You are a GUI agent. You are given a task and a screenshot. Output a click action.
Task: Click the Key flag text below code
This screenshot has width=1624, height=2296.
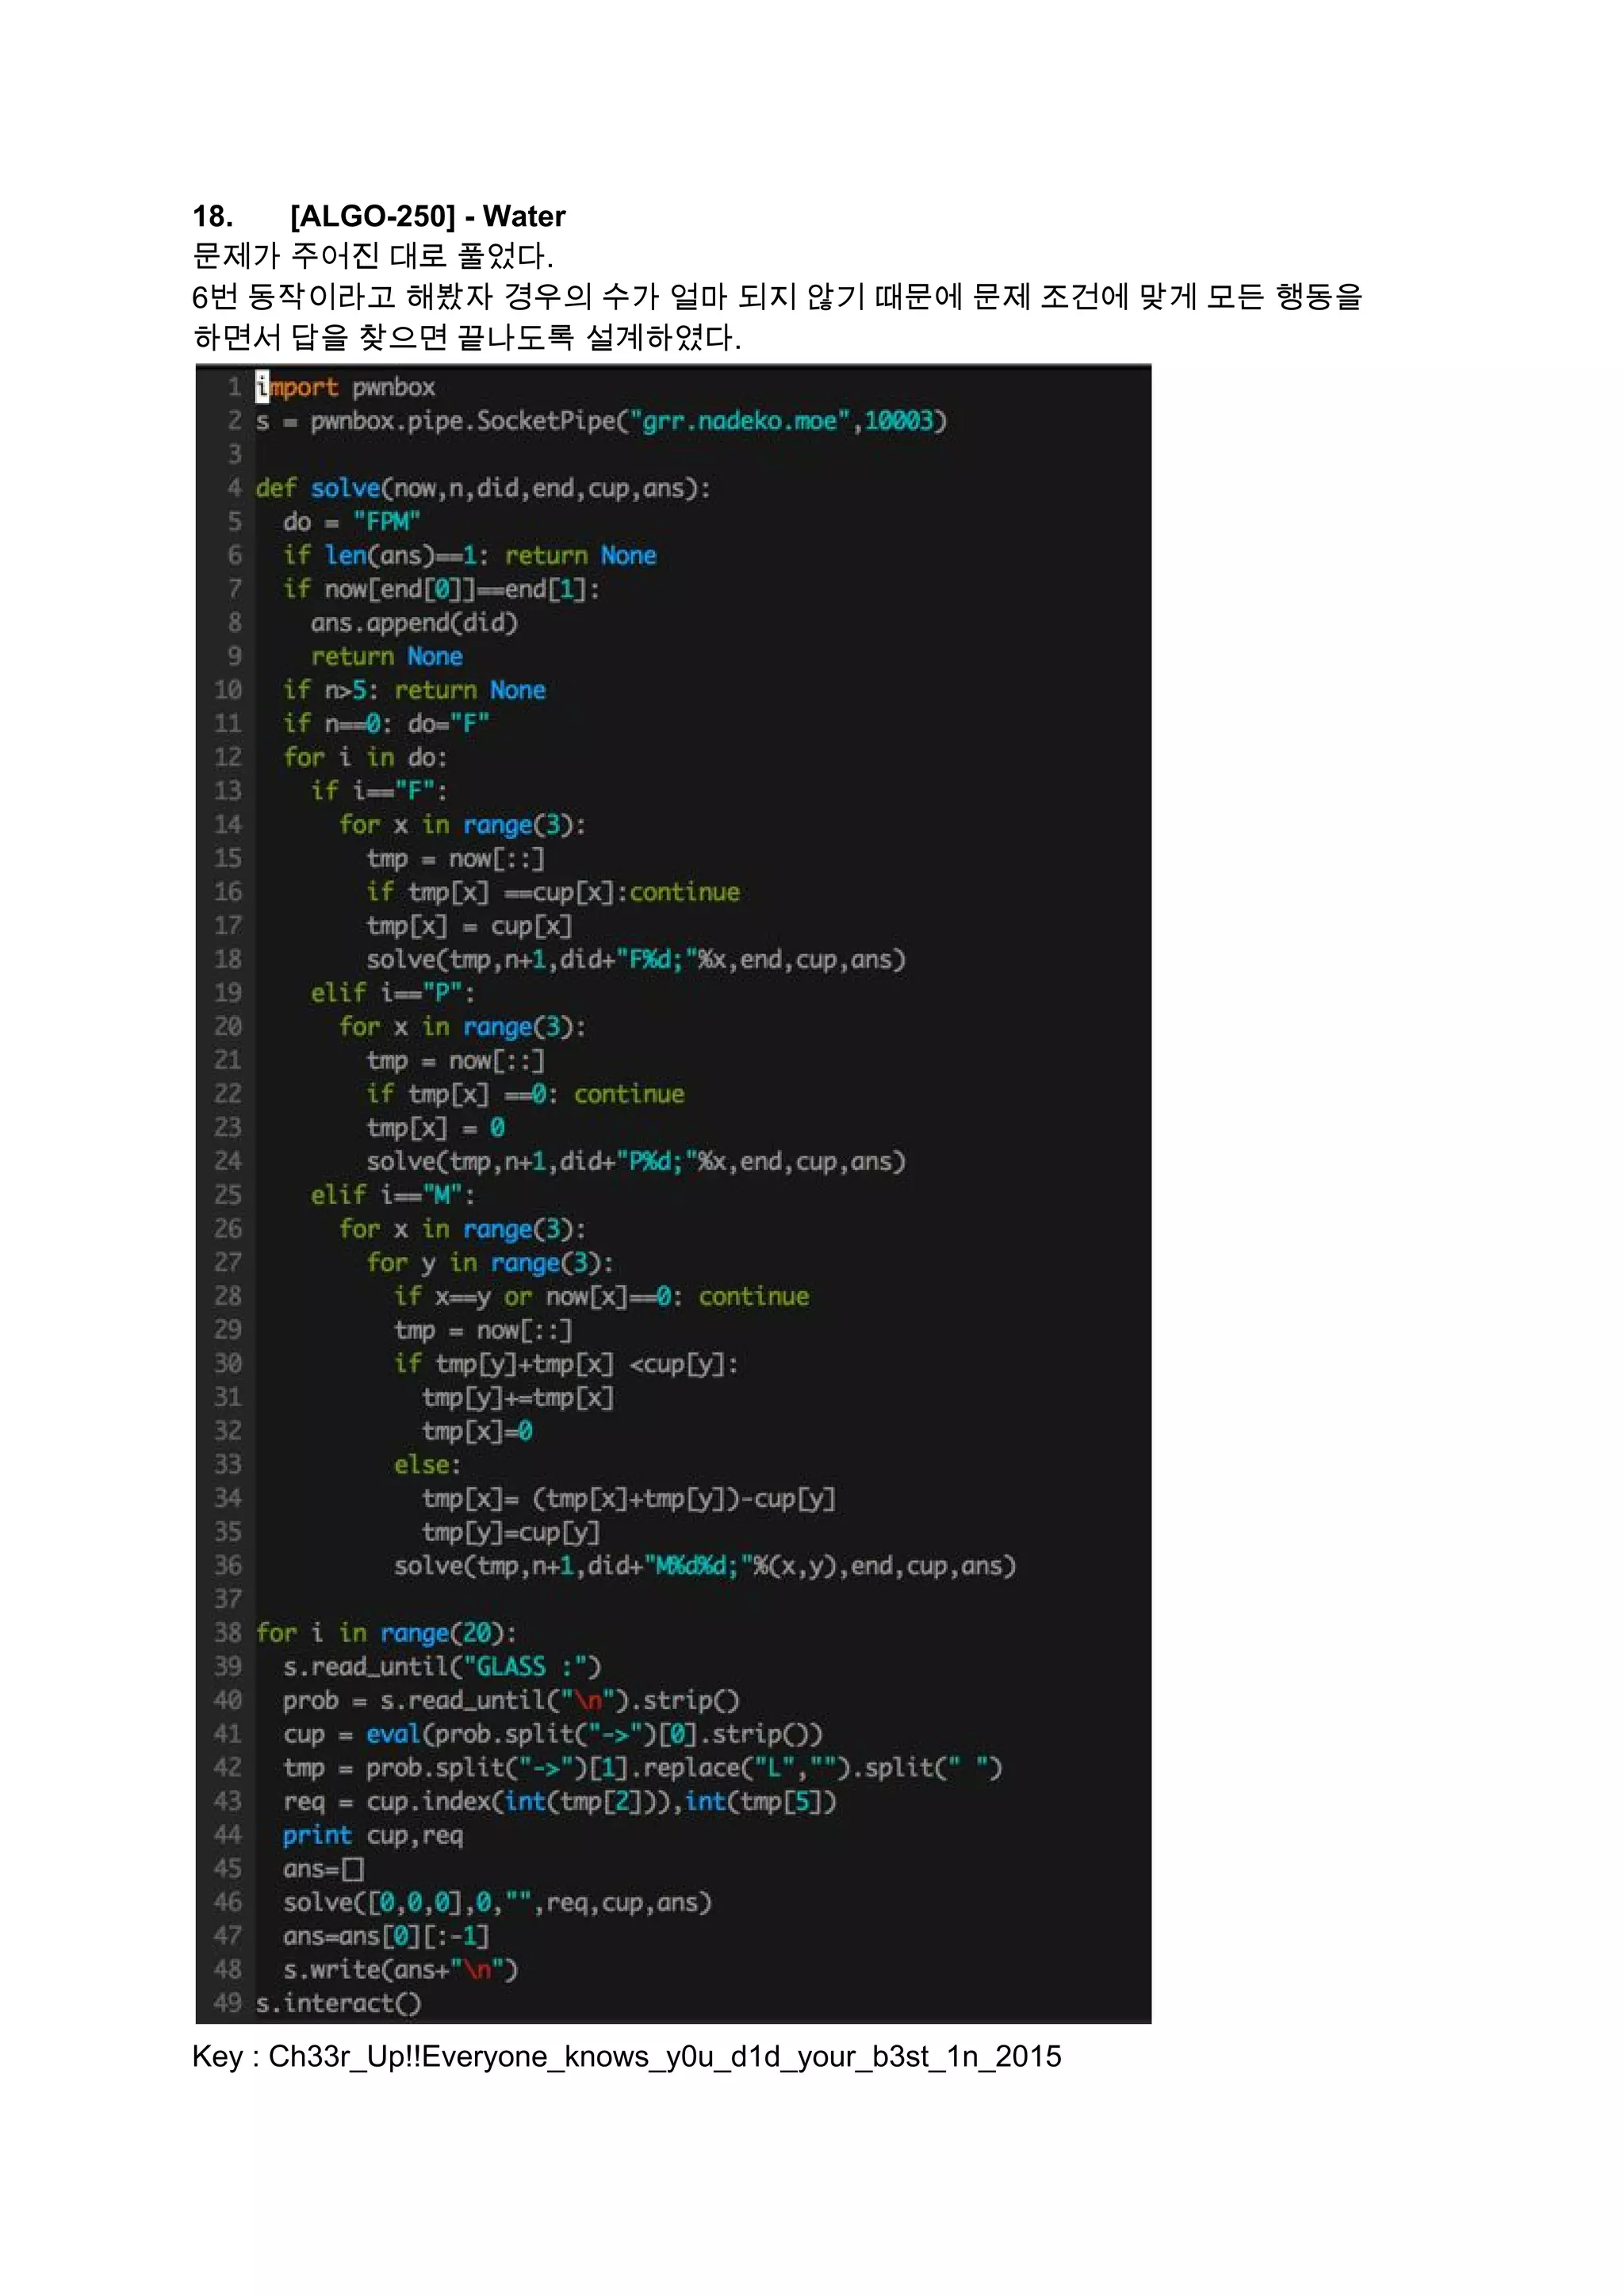tap(626, 2057)
